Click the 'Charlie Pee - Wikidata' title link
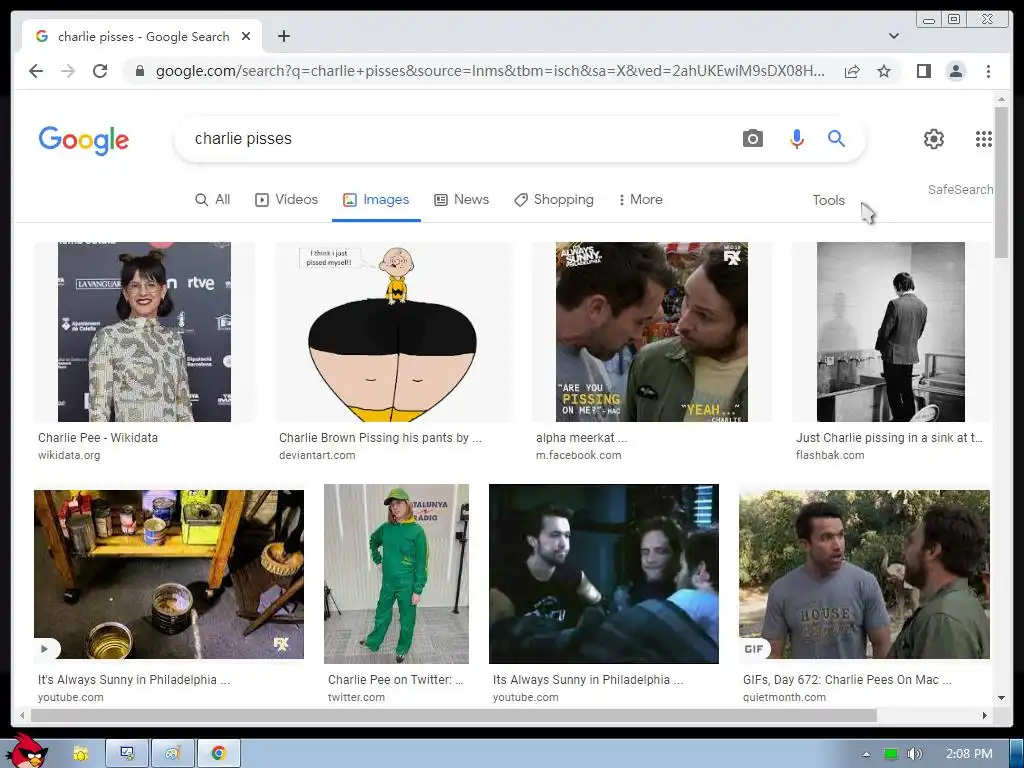This screenshot has height=768, width=1024. point(98,438)
